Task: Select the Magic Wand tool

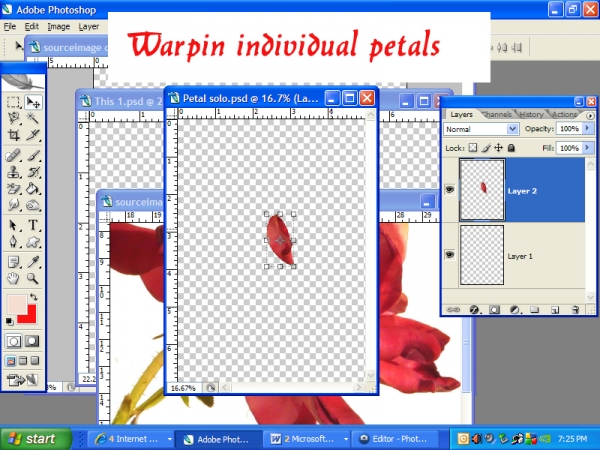Action: pyautogui.click(x=33, y=118)
